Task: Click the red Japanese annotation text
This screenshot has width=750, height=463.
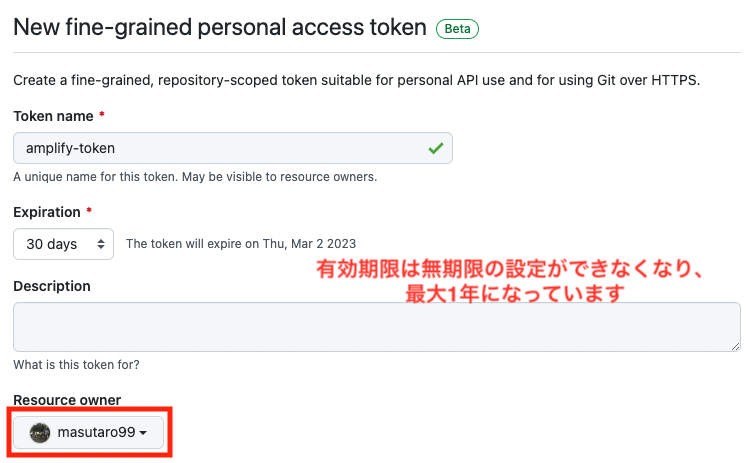Action: [510, 281]
